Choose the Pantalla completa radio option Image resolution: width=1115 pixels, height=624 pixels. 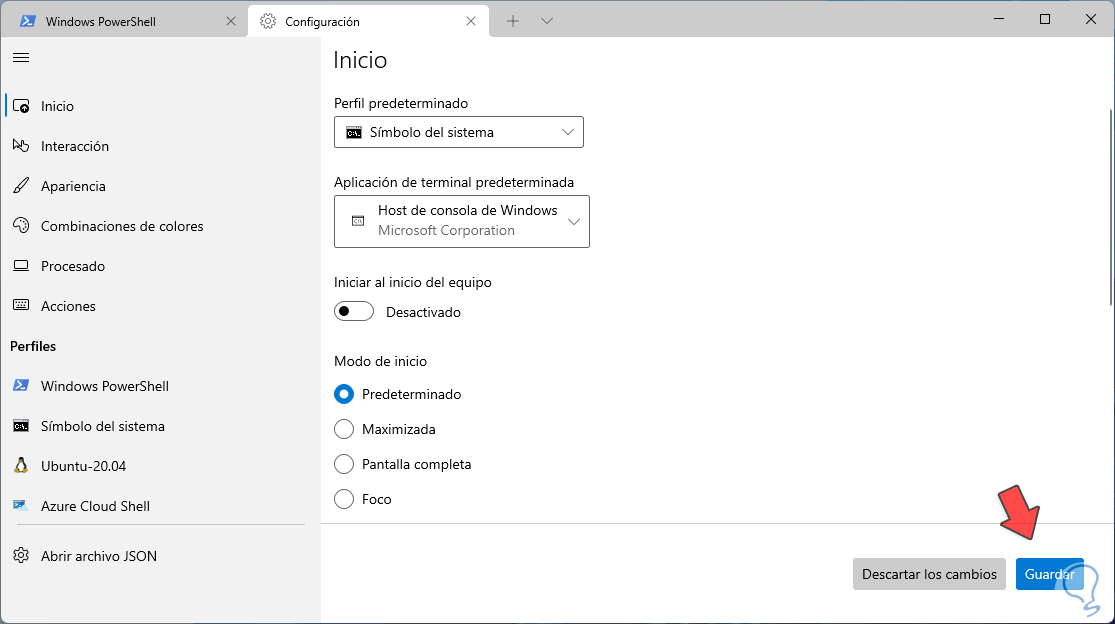pyautogui.click(x=344, y=464)
